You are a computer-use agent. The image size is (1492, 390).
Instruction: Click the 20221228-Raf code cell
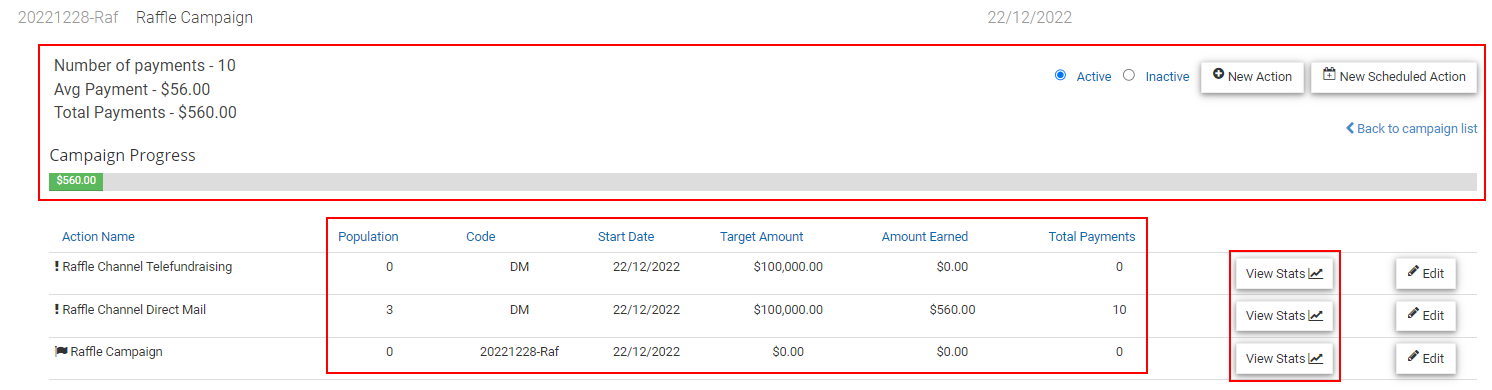pyautogui.click(x=519, y=352)
